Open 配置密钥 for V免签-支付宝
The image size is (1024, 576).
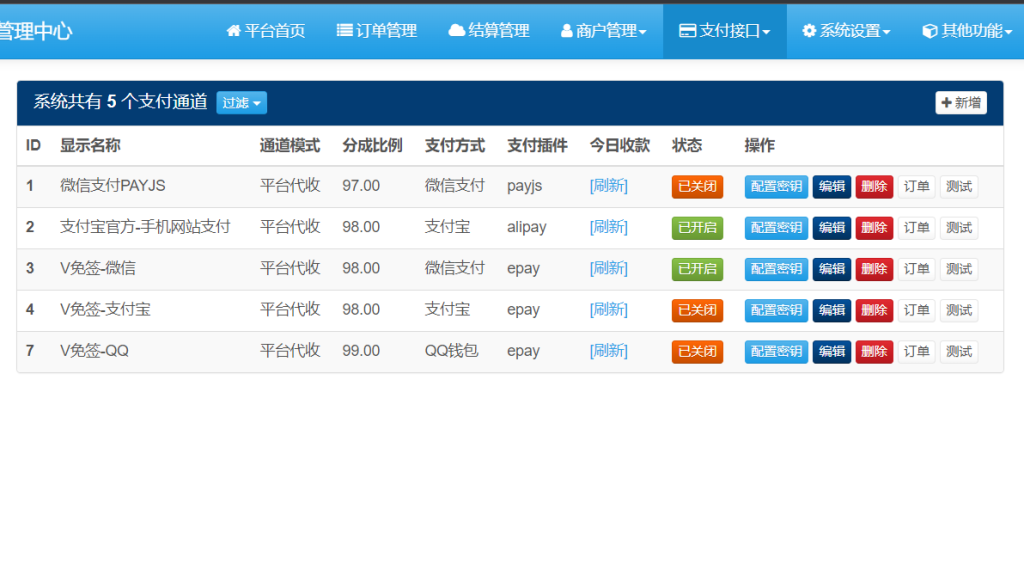(776, 310)
